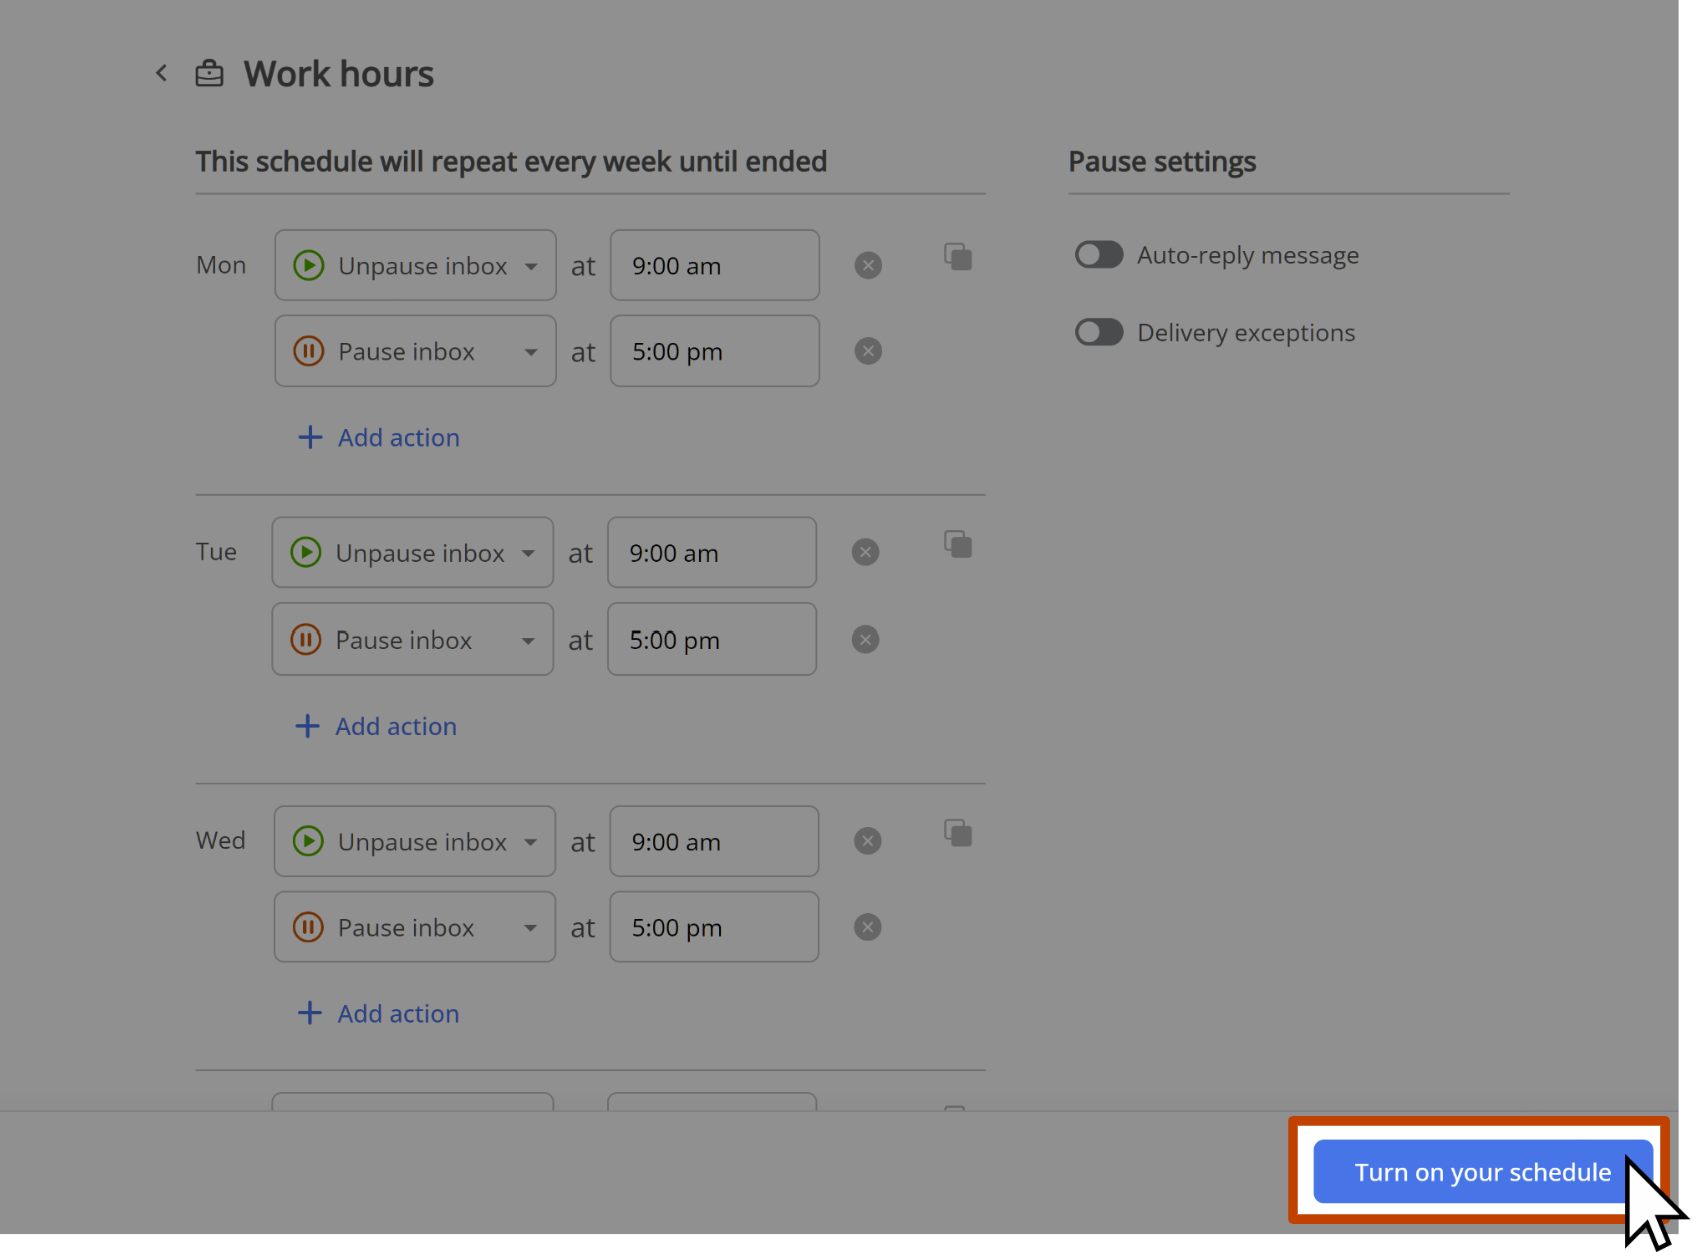Open Monday's Unpause inbox action dropdown
Viewport: 1698px width, 1260px height.
(415, 265)
